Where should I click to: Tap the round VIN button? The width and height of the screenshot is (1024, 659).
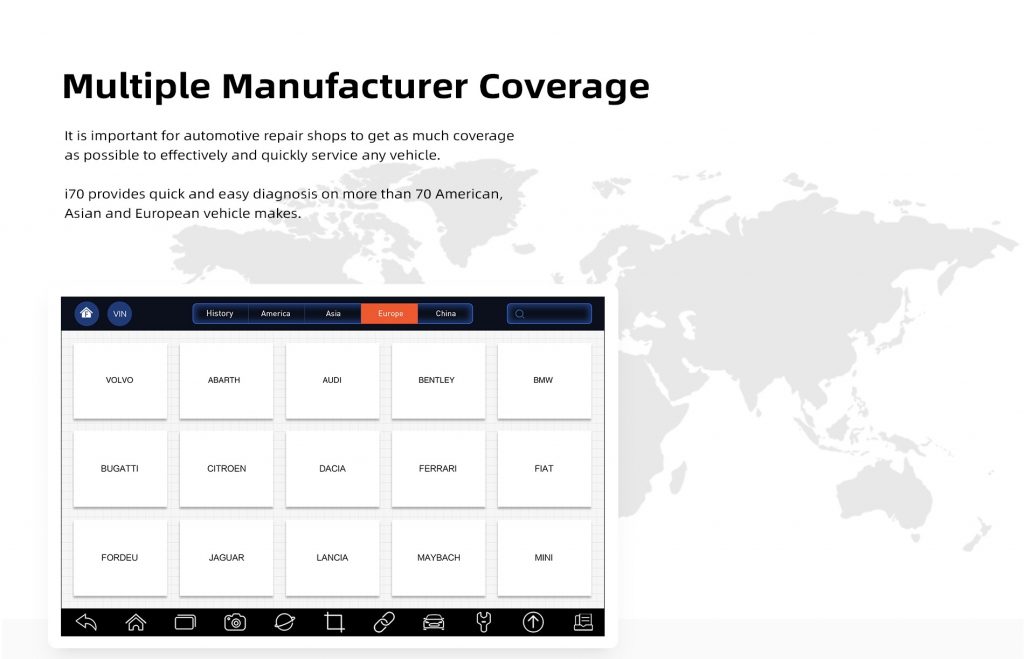pyautogui.click(x=120, y=313)
